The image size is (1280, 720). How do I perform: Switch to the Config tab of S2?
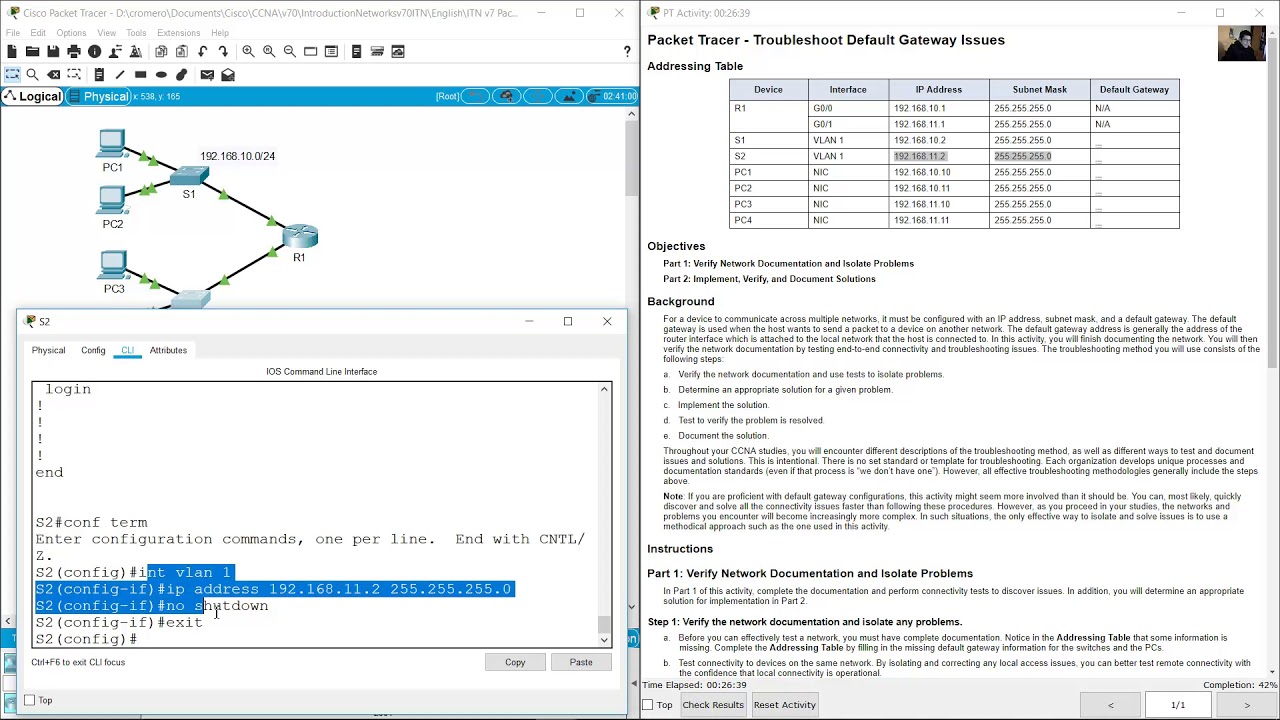(x=93, y=350)
